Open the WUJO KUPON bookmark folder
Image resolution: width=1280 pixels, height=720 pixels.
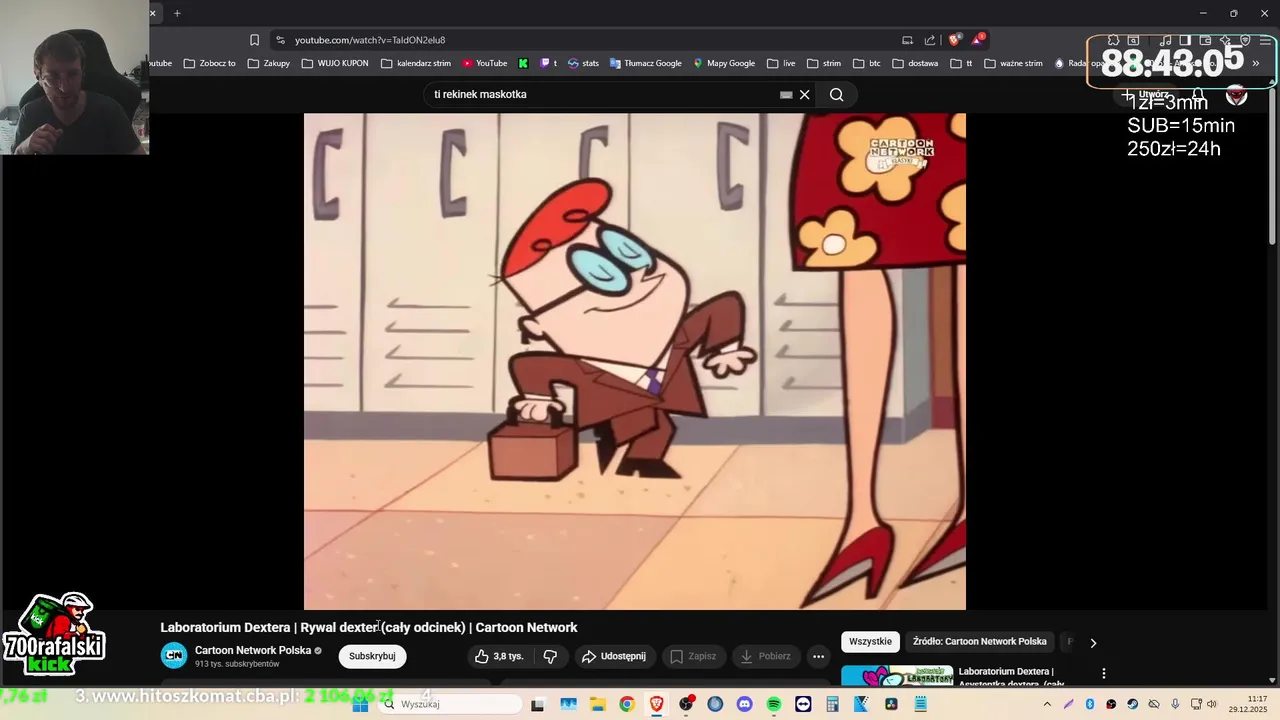point(335,63)
